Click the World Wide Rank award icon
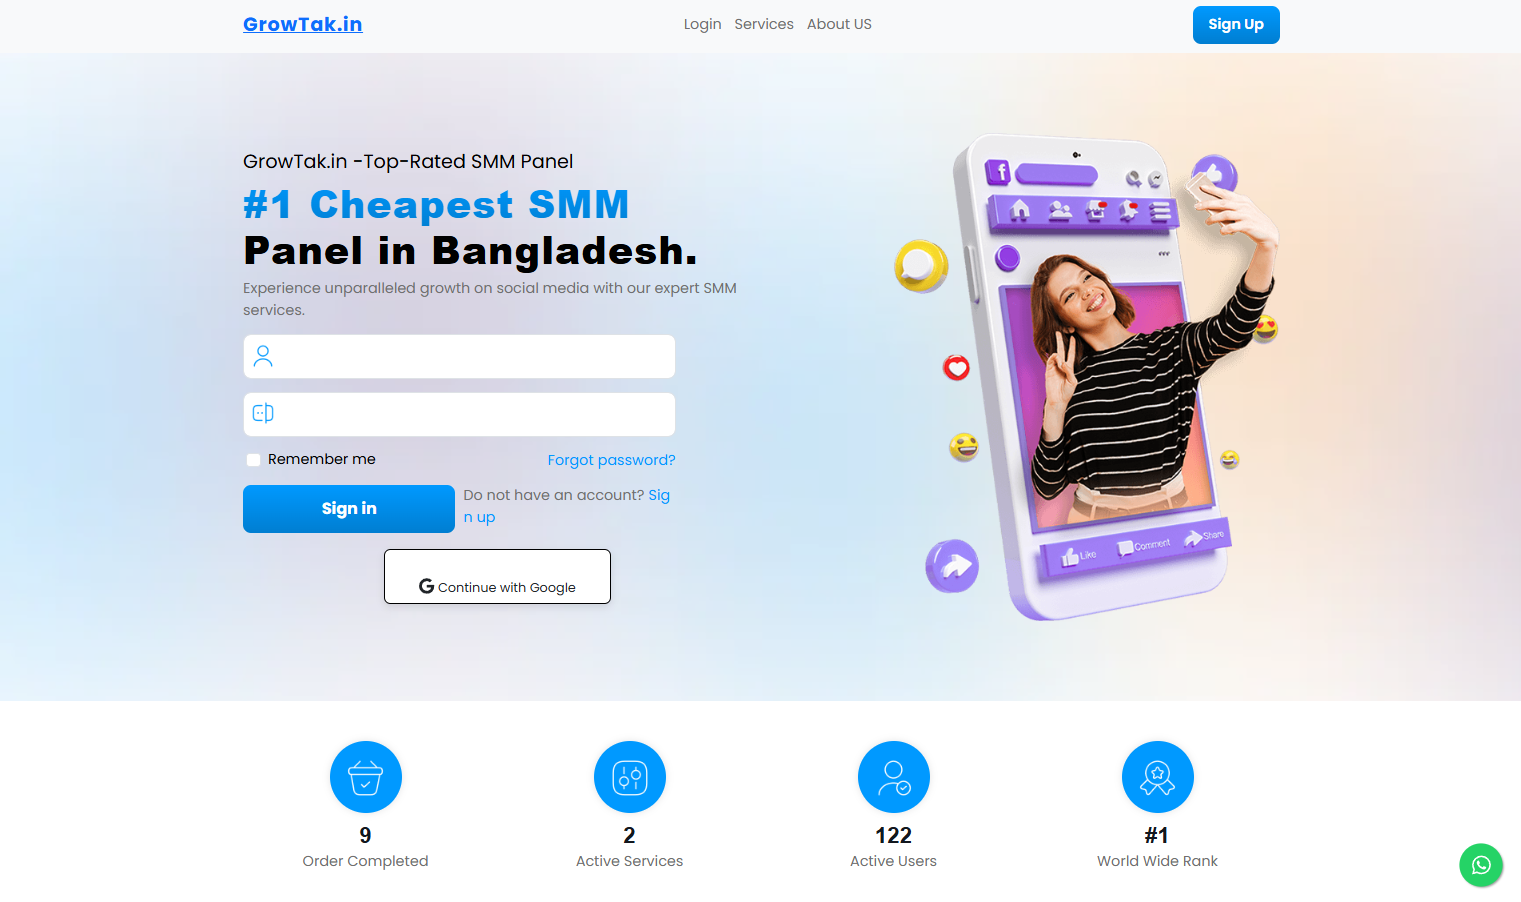1521x902 pixels. [1158, 777]
